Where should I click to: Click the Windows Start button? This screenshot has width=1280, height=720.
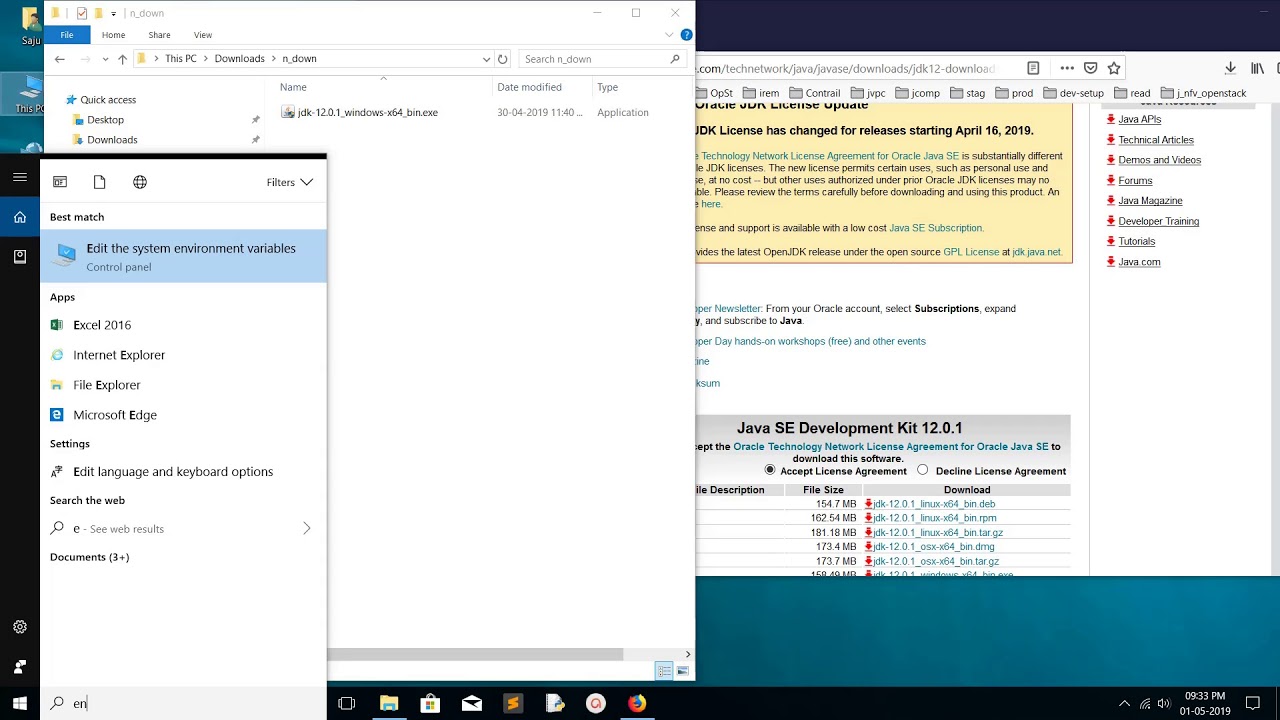click(x=20, y=704)
